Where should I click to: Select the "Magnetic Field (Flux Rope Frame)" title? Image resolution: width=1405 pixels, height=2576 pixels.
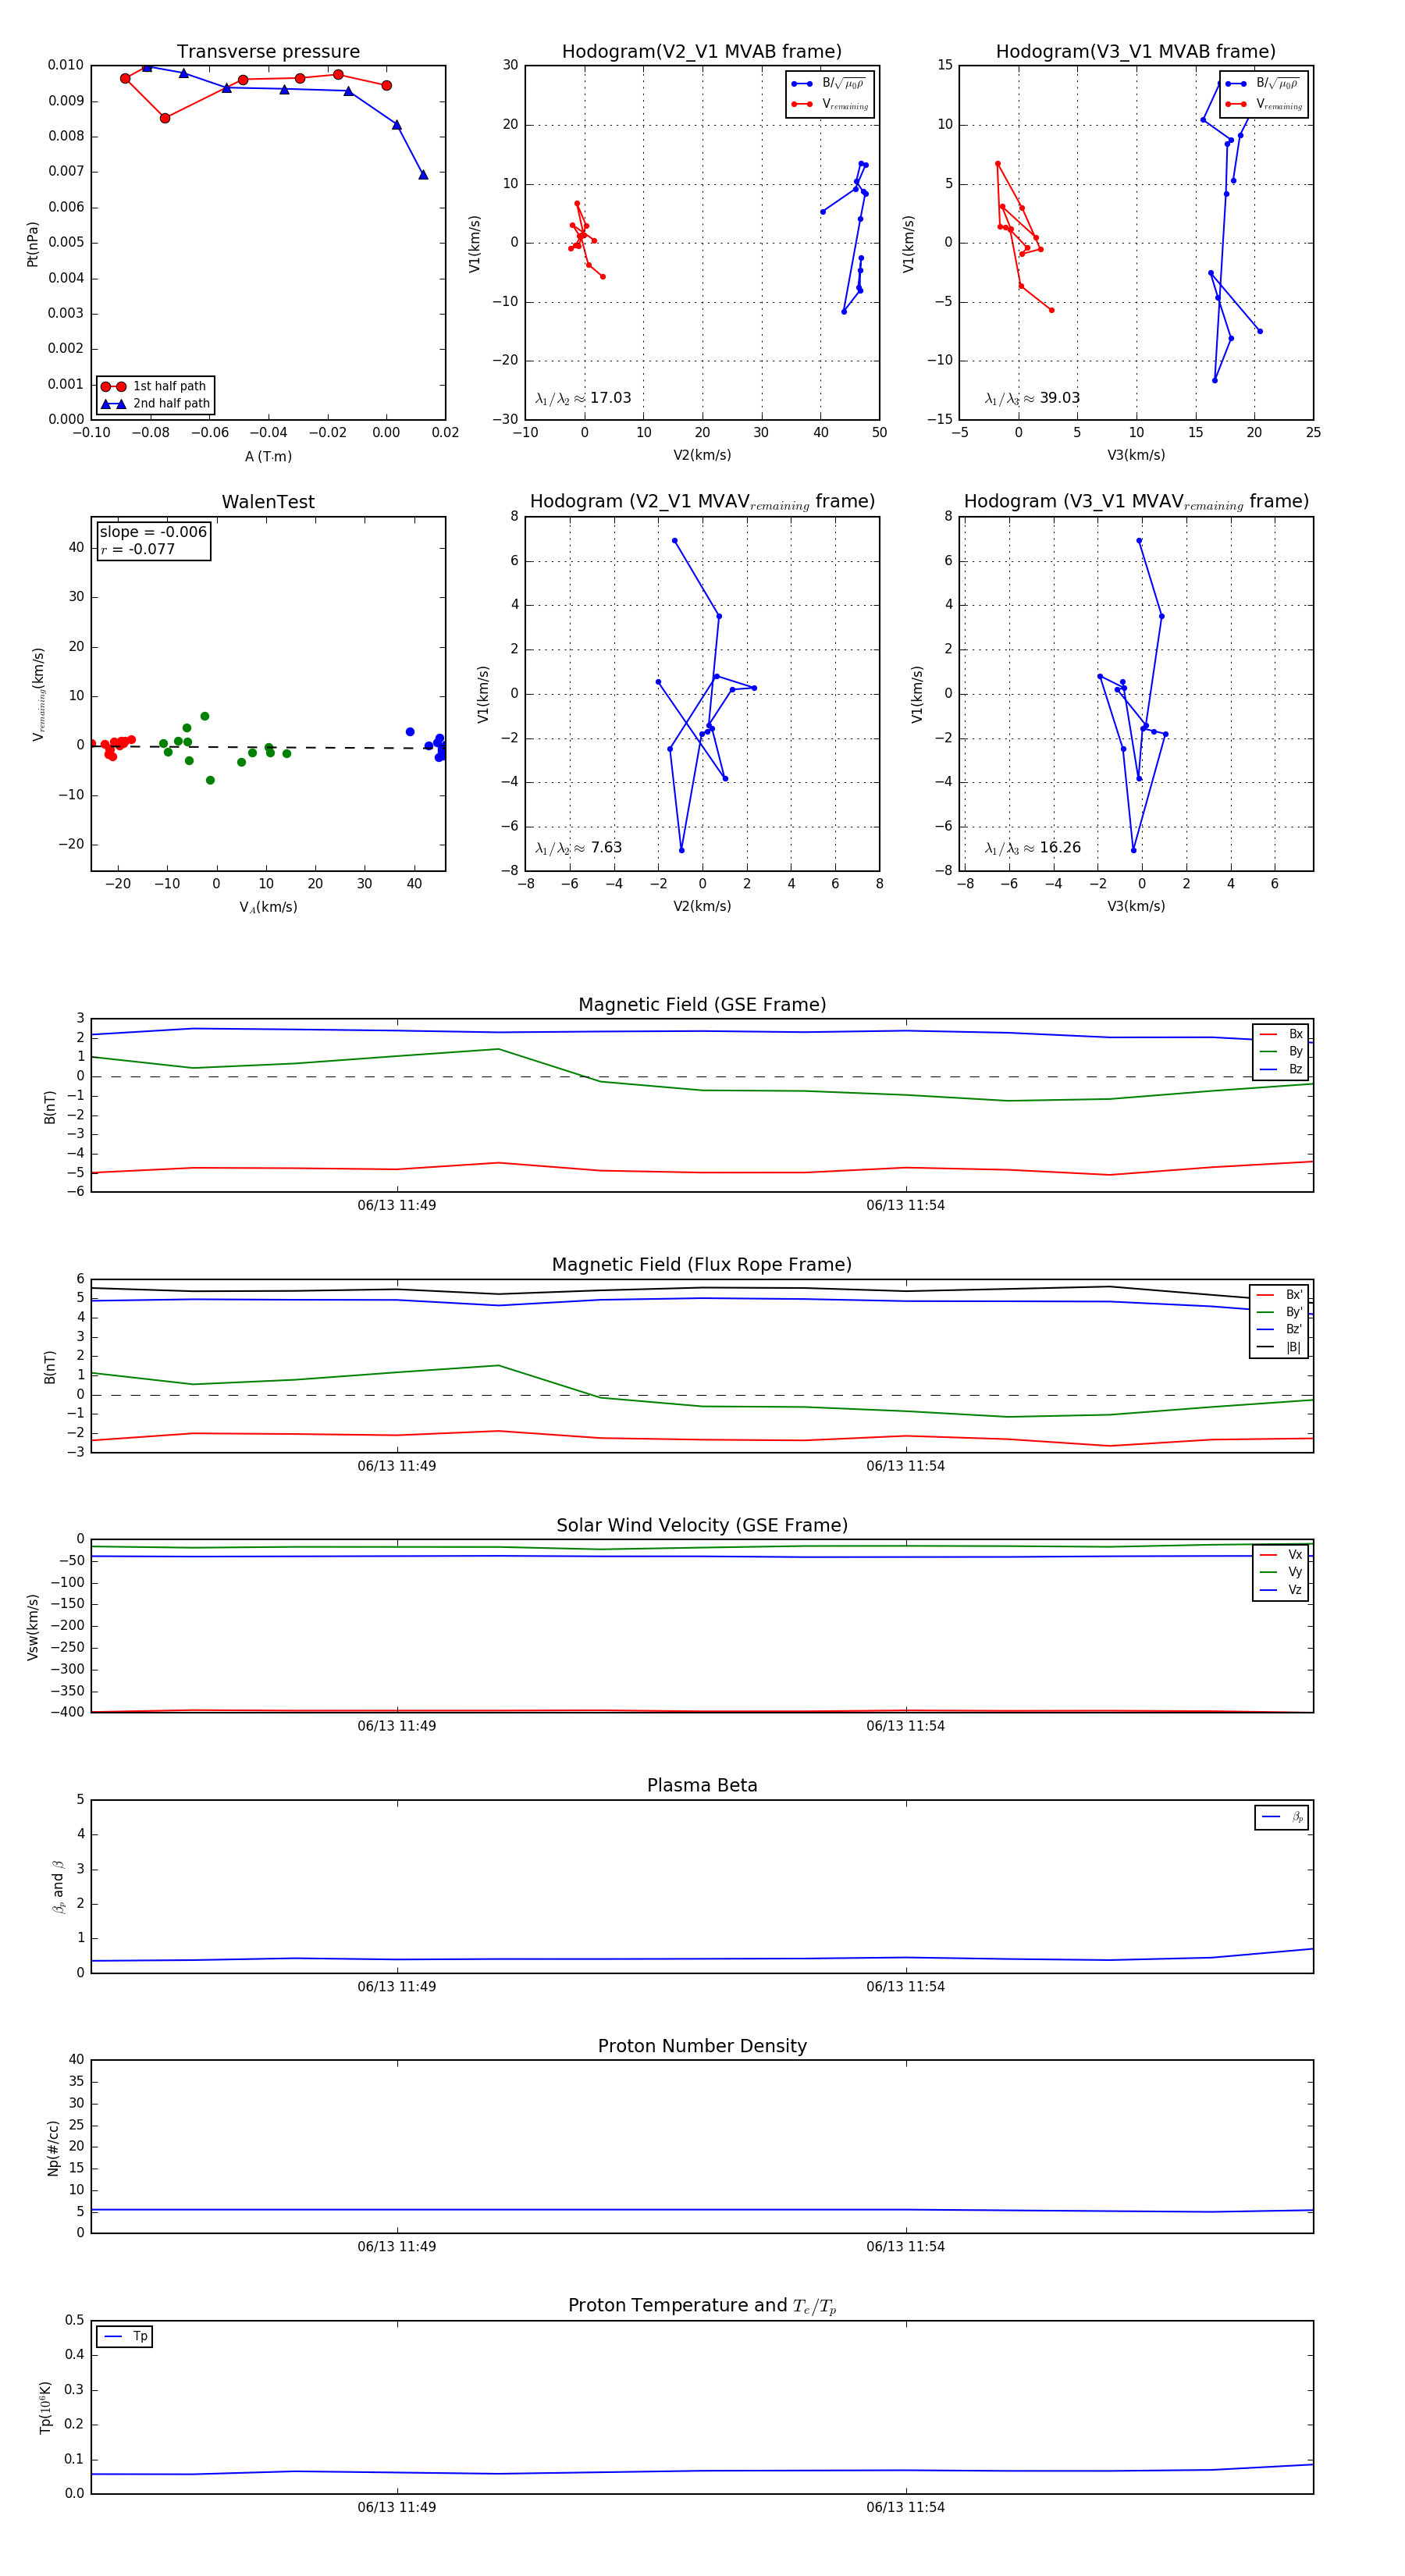point(702,1265)
